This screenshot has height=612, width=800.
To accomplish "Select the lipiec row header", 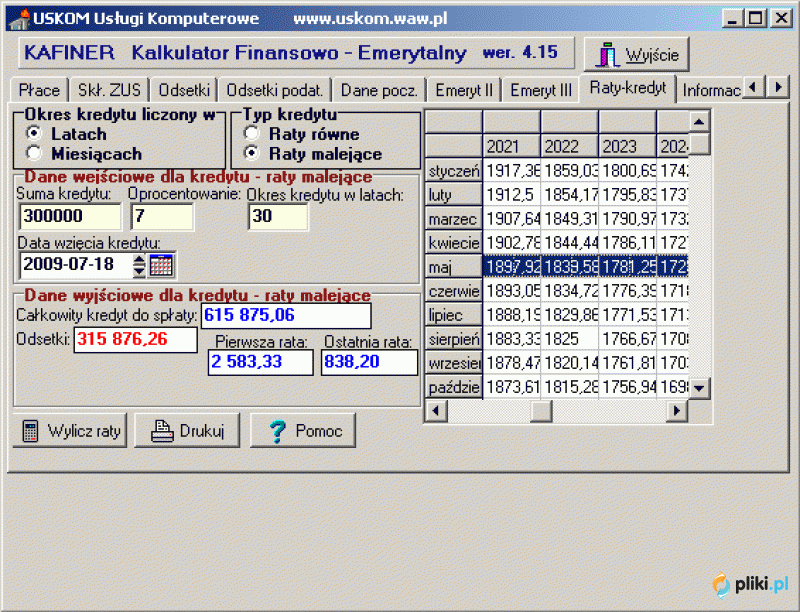I will pyautogui.click(x=454, y=315).
